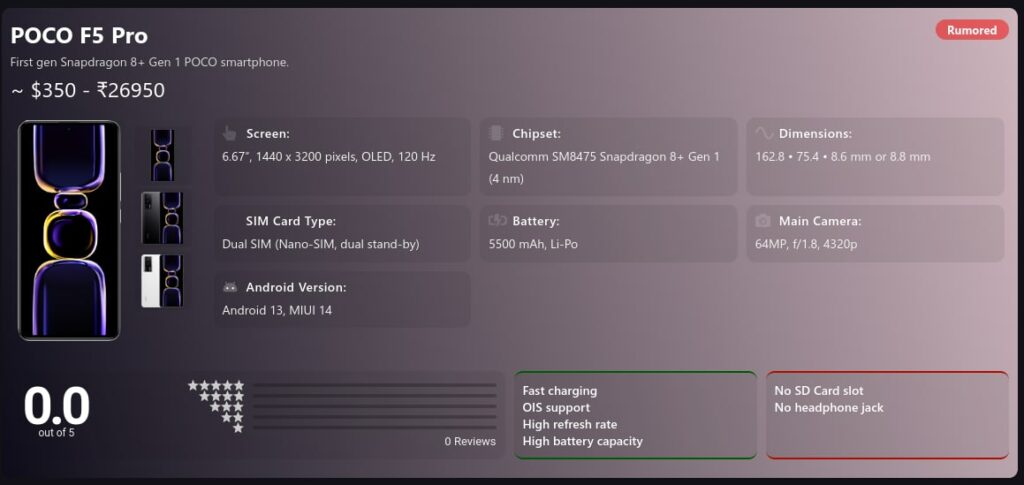Click the red cons box with No SD Card slot
Image resolution: width=1024 pixels, height=485 pixels.
887,415
